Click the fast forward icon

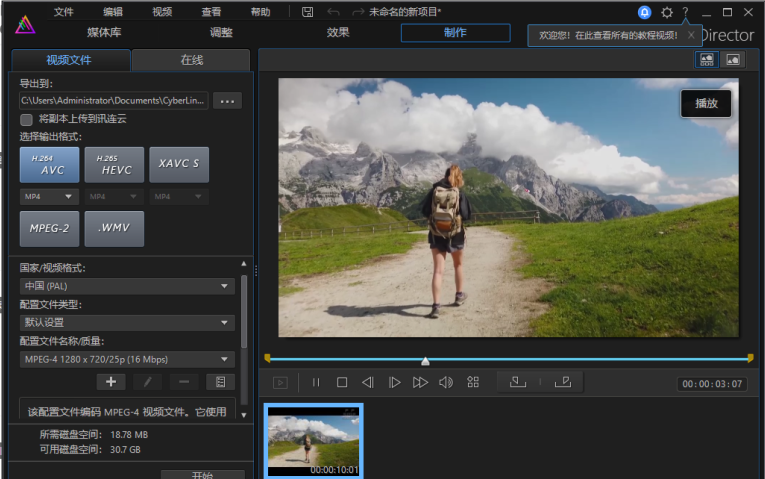(x=420, y=382)
